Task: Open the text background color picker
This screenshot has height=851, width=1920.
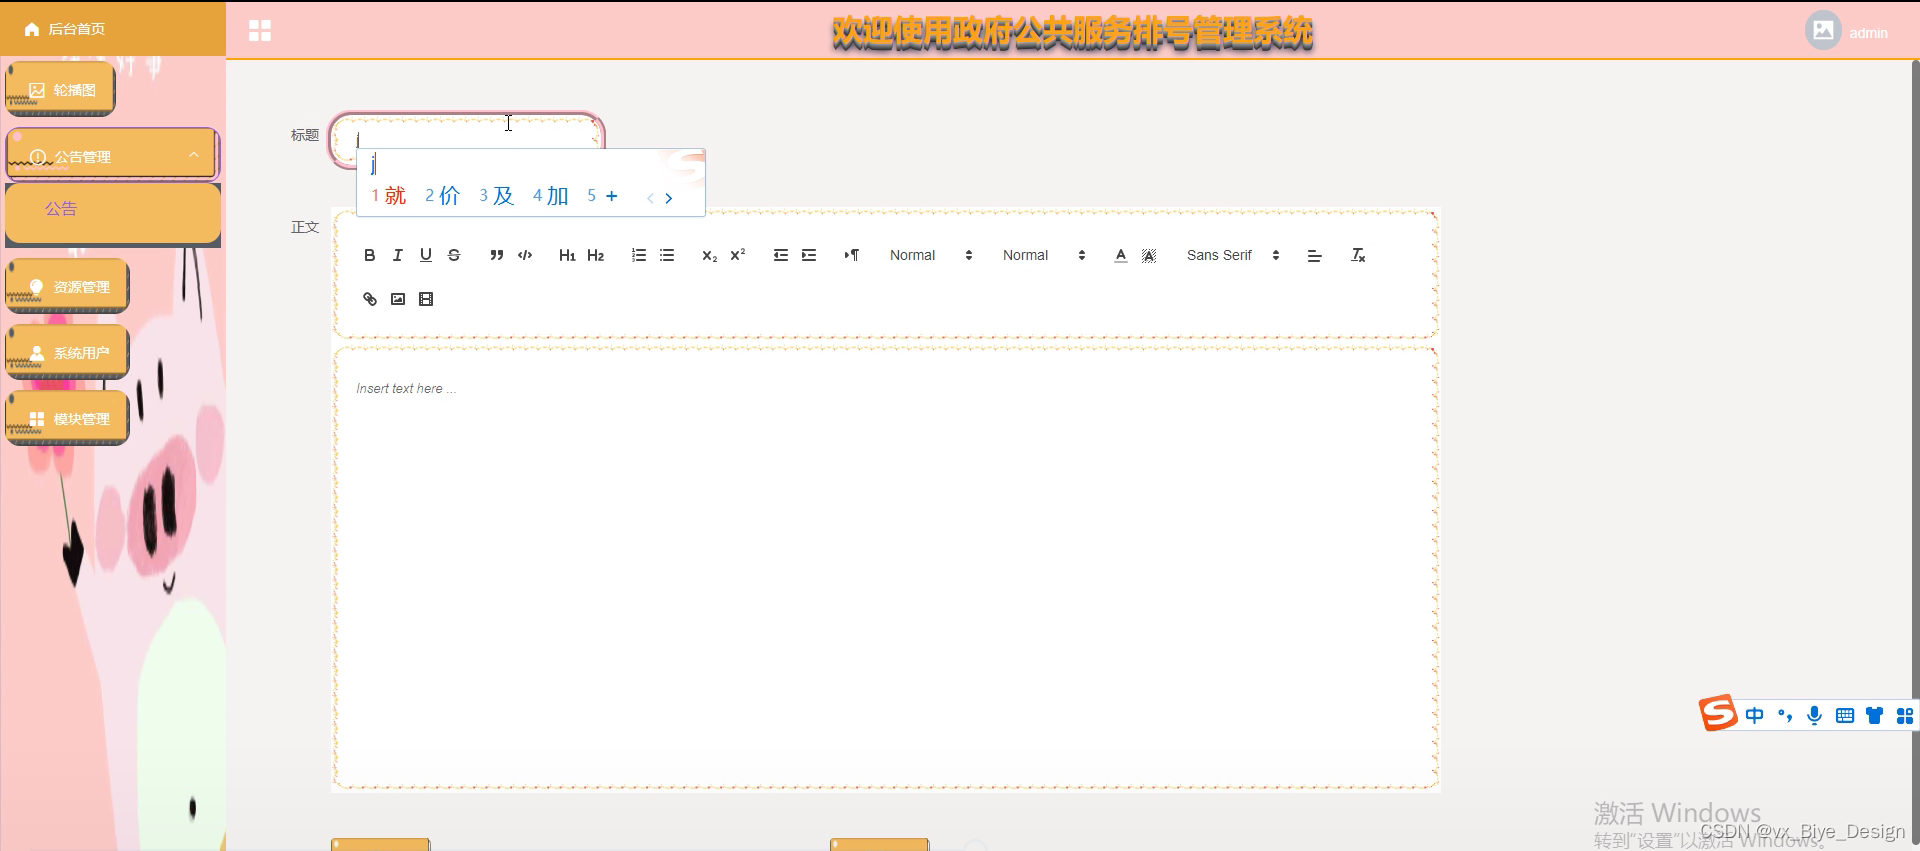Action: [1149, 255]
